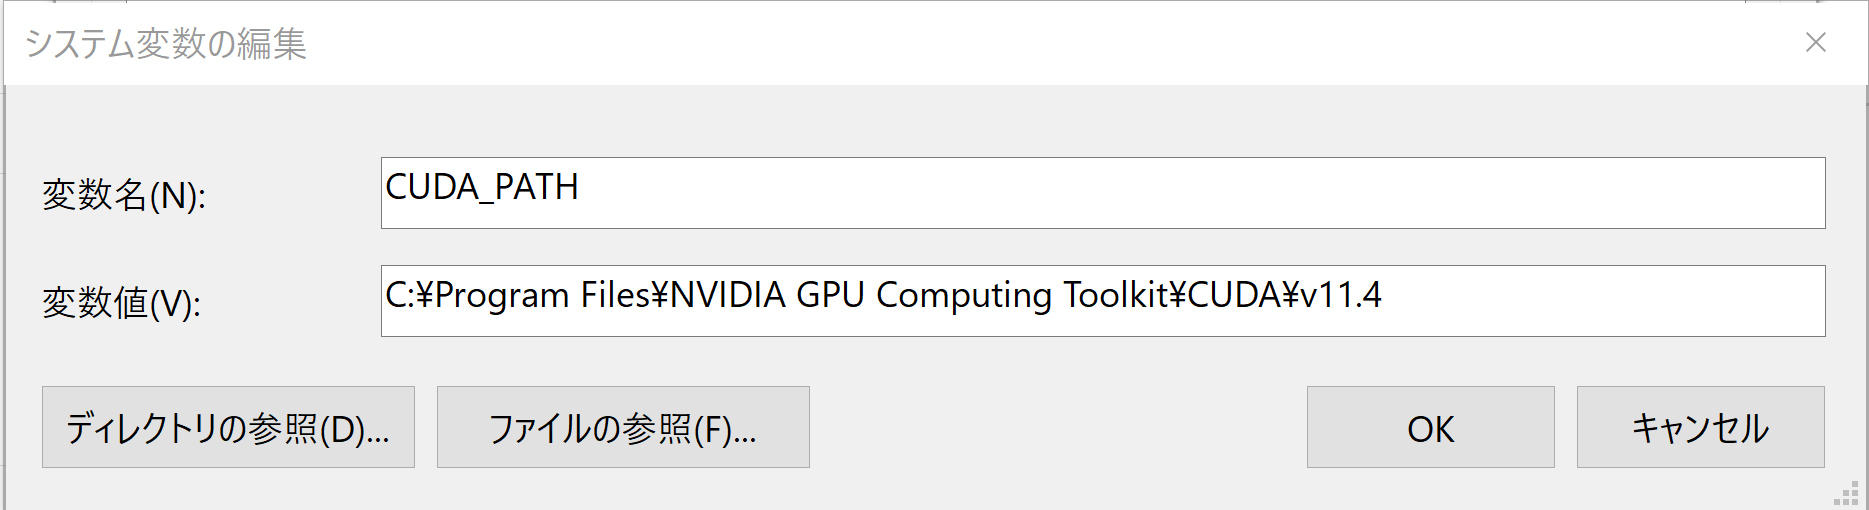The width and height of the screenshot is (1869, 510).
Task: Grab the resize grip at the dialog corner
Action: click(x=1846, y=494)
